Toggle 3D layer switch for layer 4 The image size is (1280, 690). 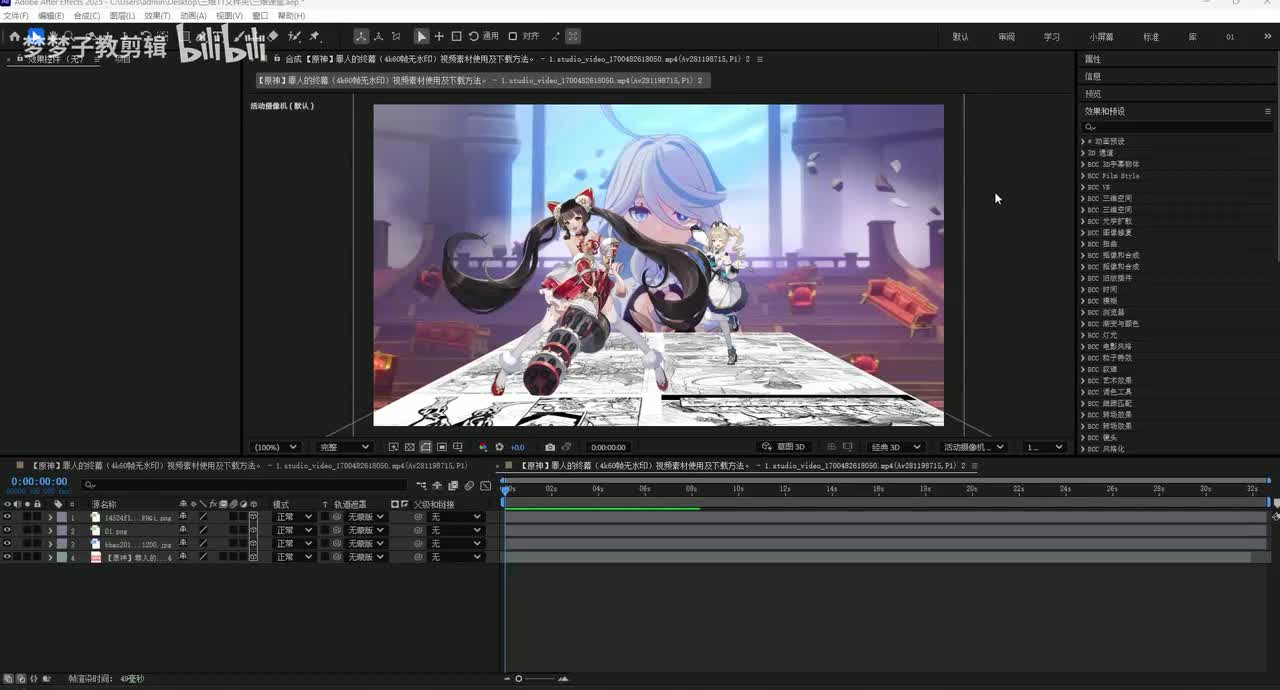[253, 556]
